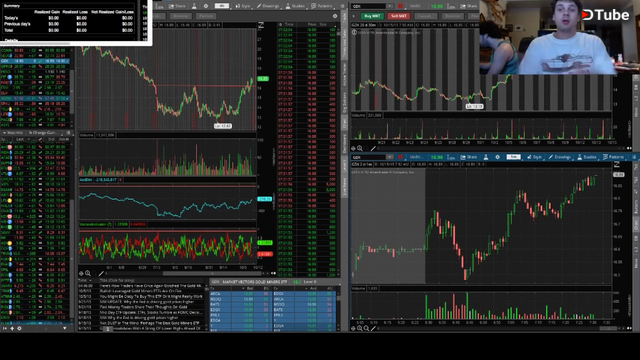Click Reverse button in right order bar
Viewport: 640px width, 360px height.
(452, 16)
